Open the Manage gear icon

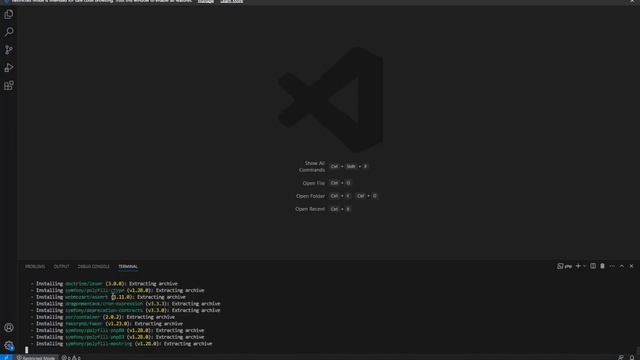click(9, 345)
